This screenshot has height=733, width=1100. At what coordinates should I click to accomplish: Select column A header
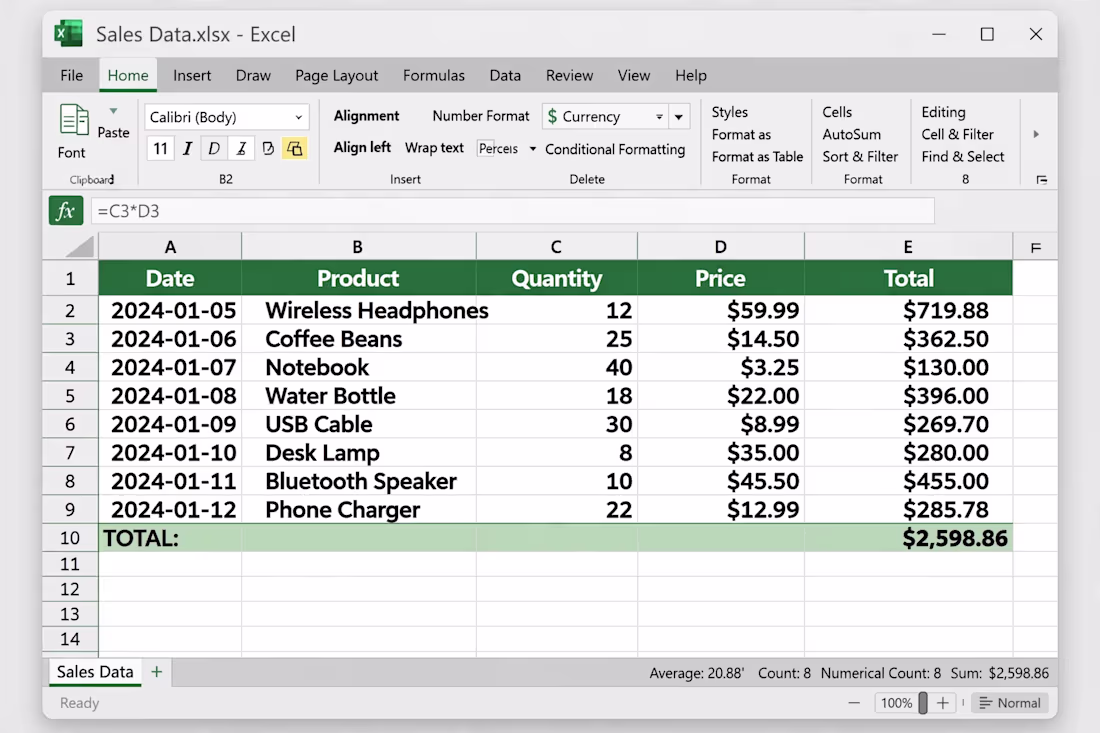pos(170,247)
